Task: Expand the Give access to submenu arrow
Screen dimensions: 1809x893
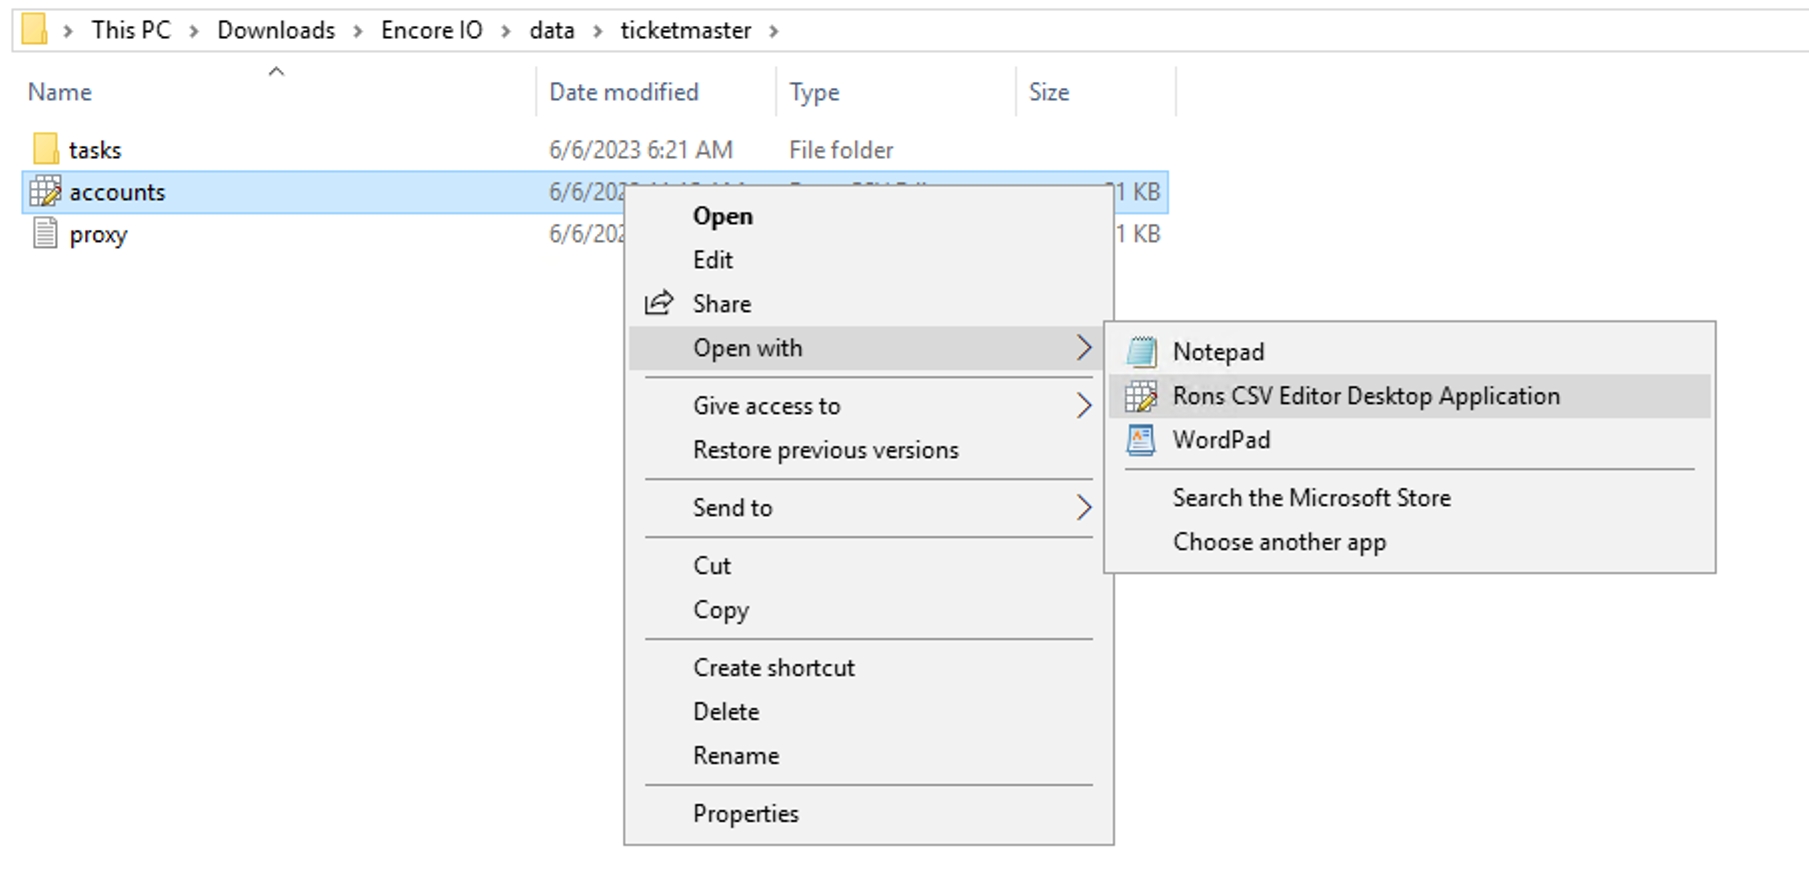Action: coord(1083,406)
